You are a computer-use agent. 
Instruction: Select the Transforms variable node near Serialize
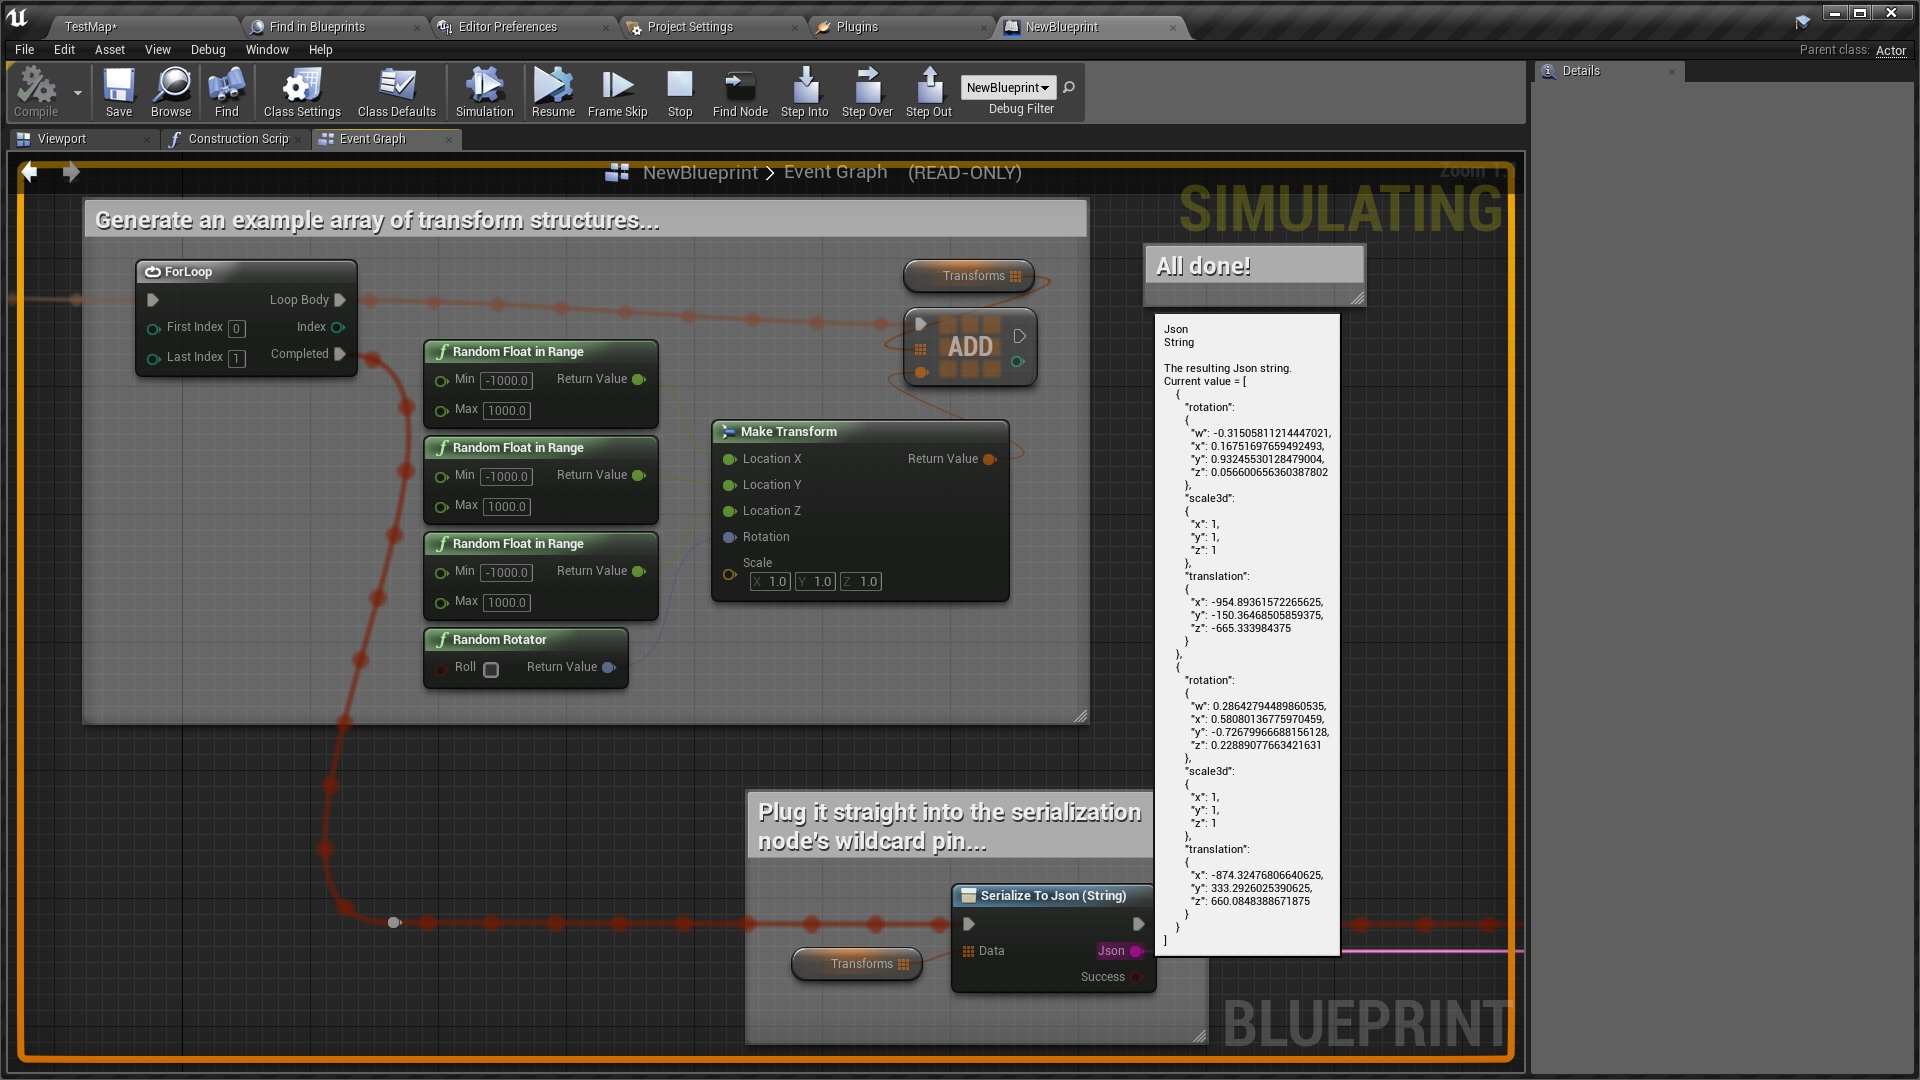857,964
